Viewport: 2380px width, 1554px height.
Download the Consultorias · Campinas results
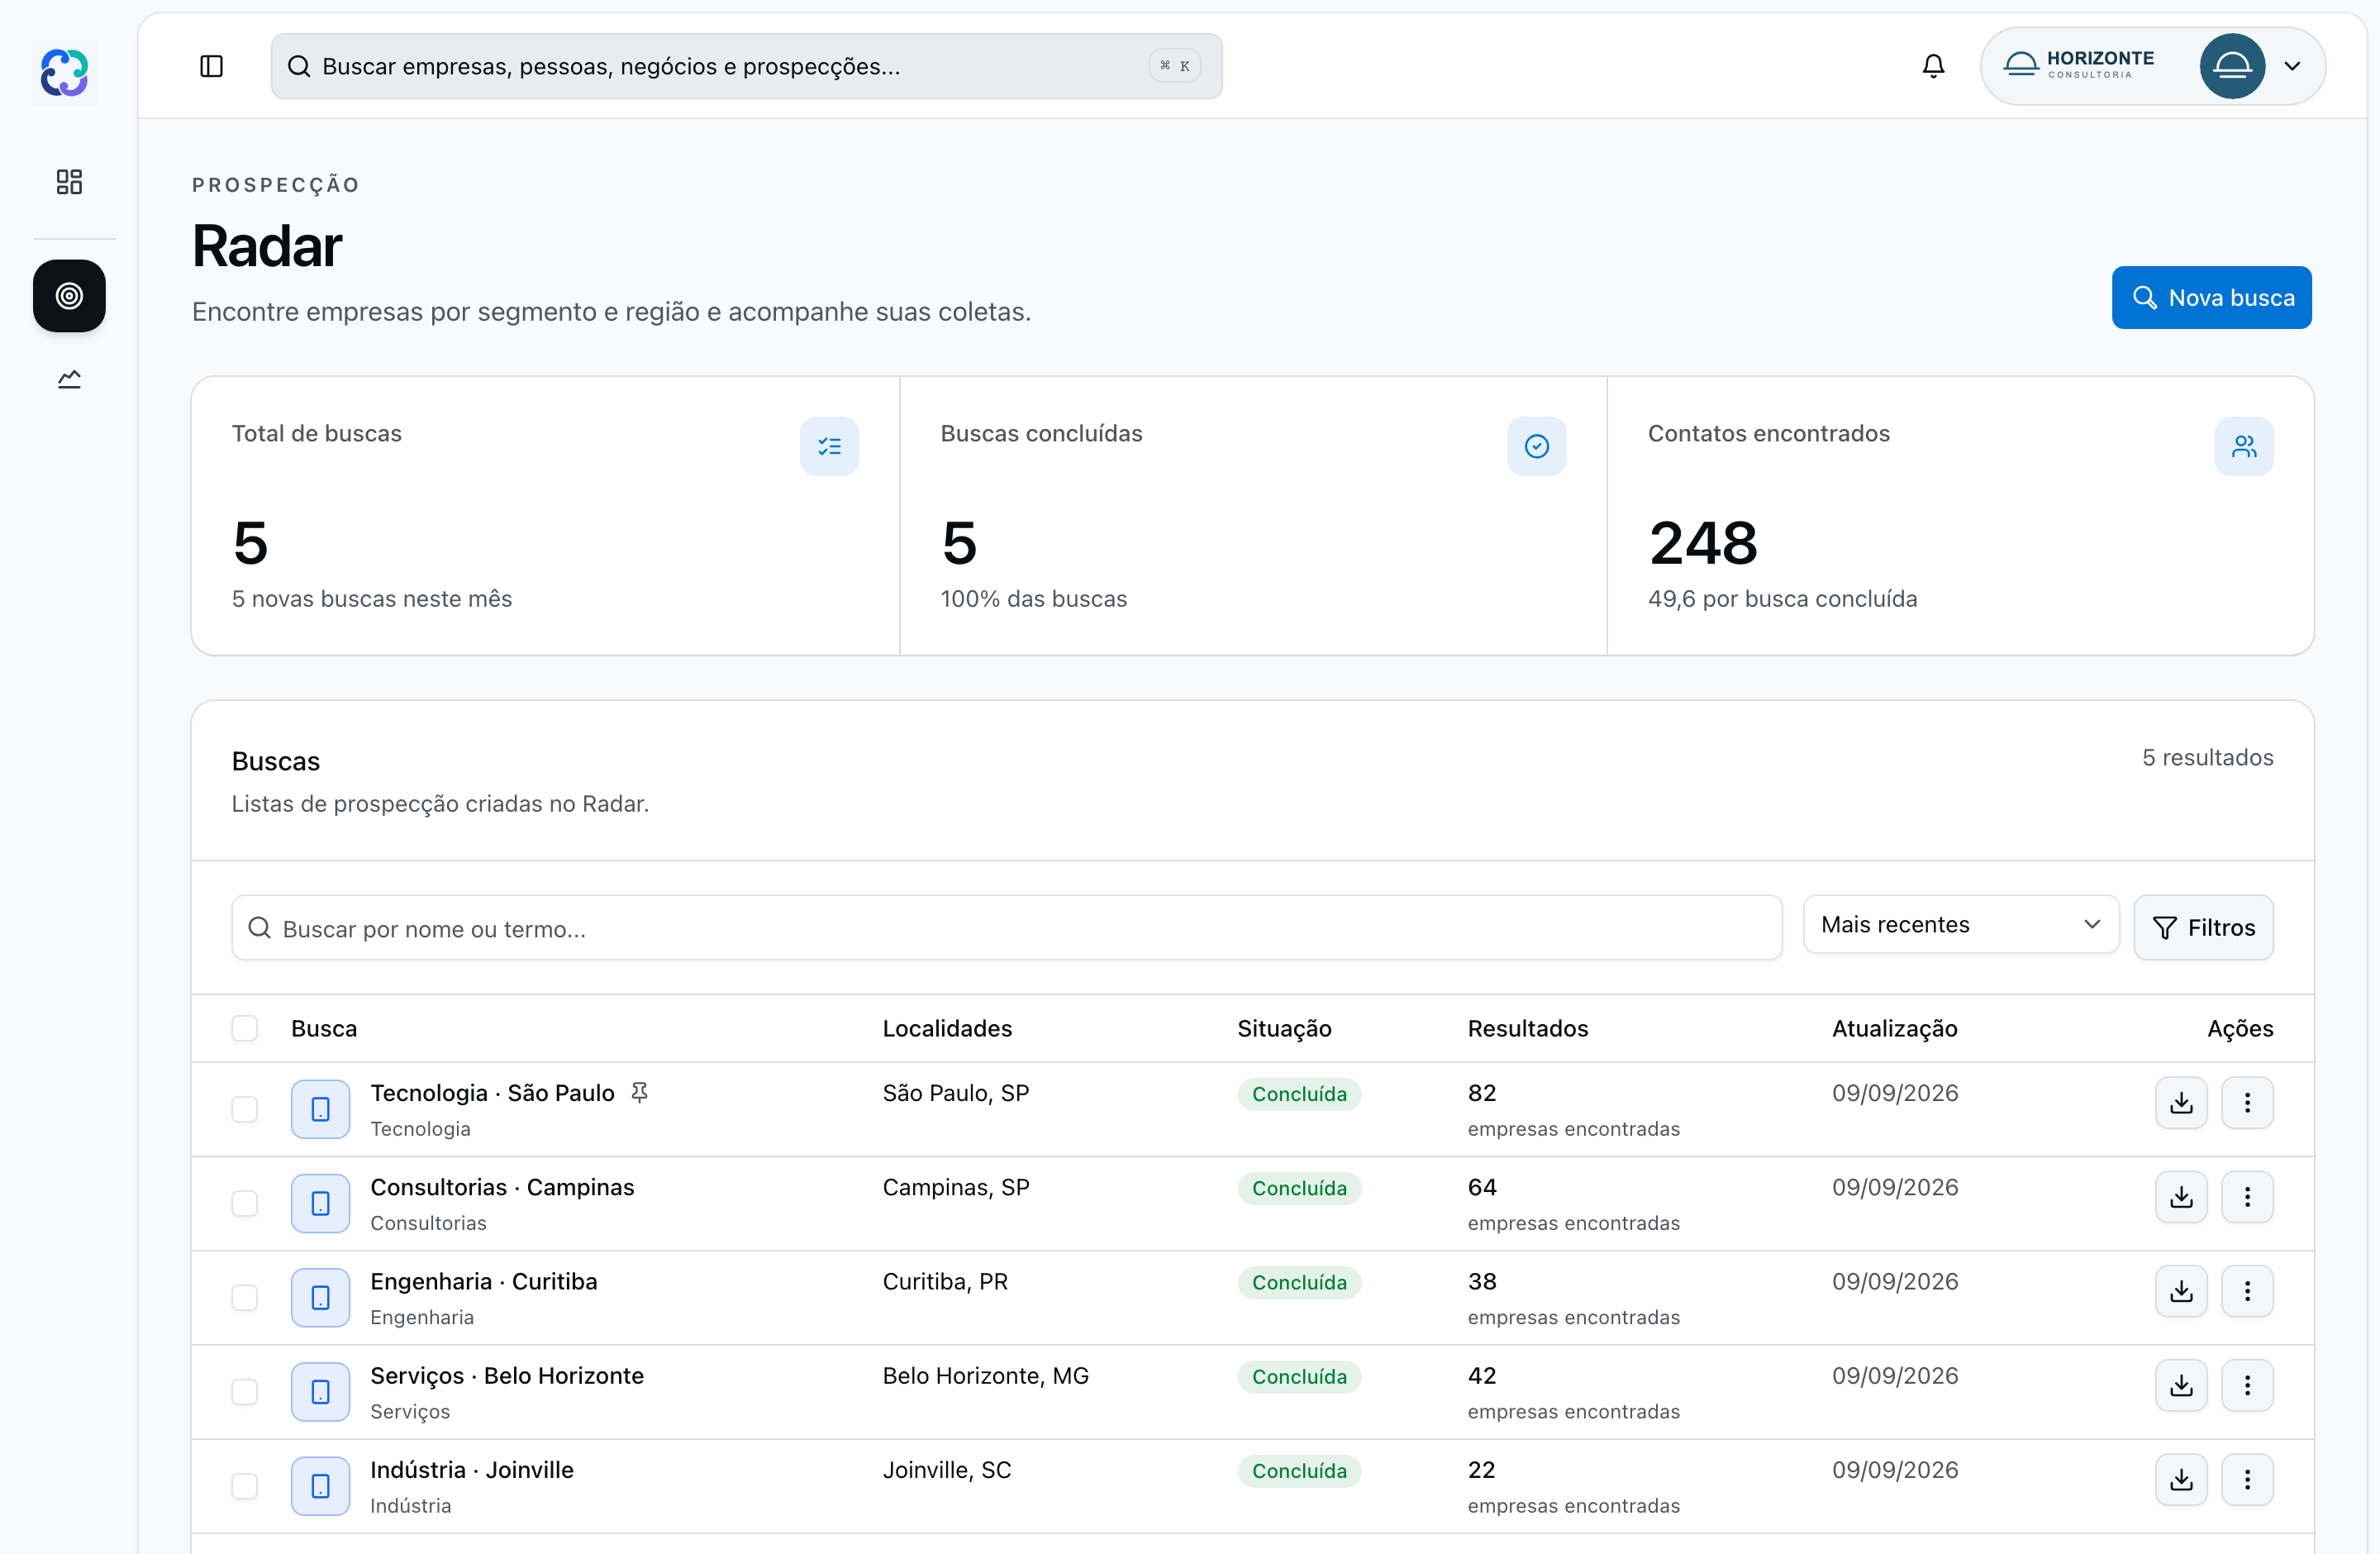(2181, 1197)
